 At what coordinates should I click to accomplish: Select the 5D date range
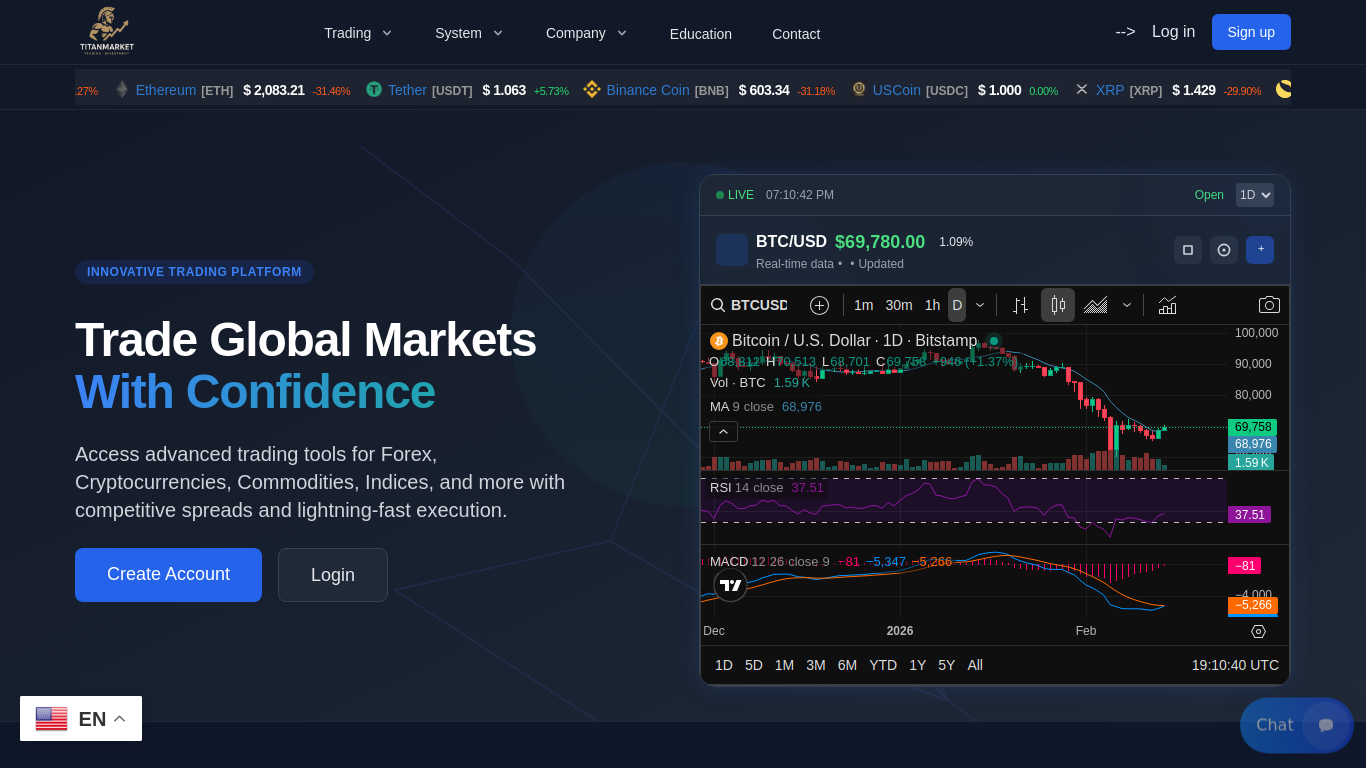pos(754,665)
